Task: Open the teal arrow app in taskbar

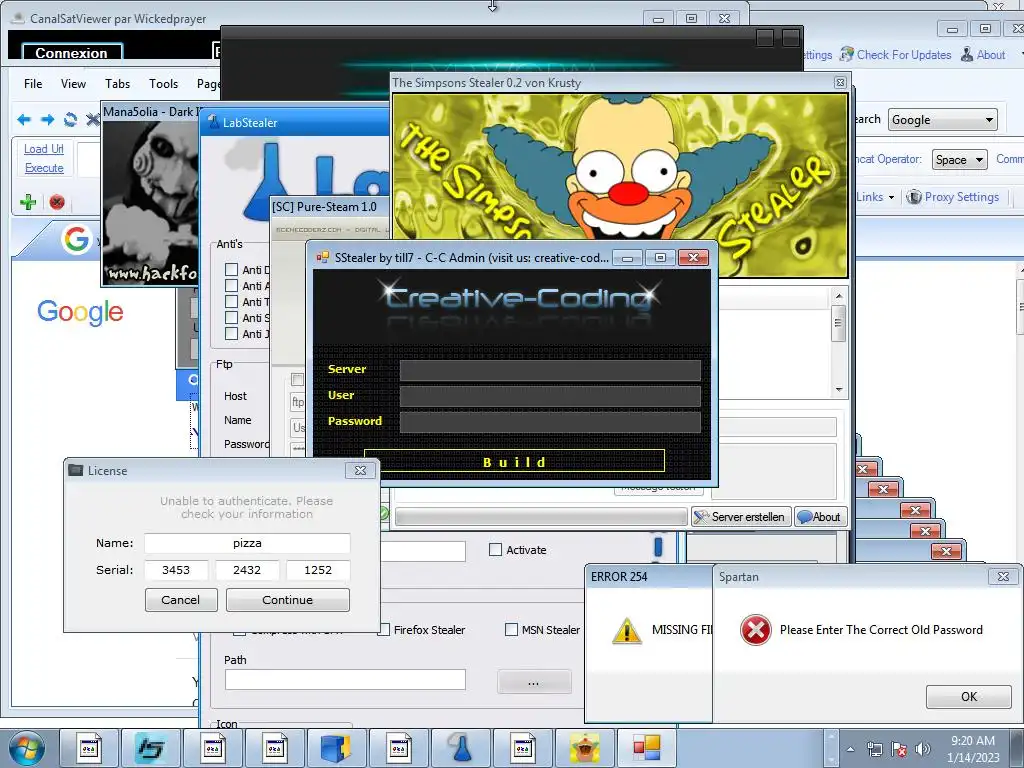Action: [x=151, y=748]
